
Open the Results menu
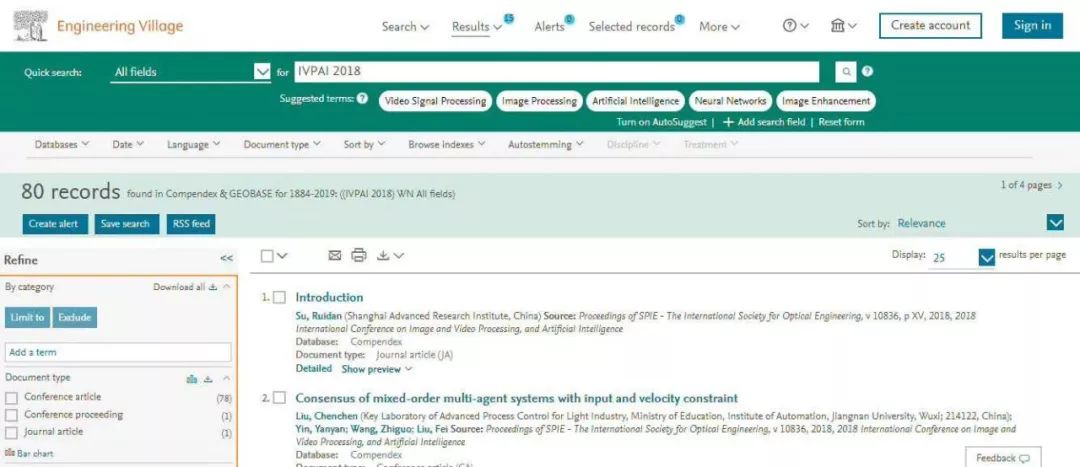[x=477, y=27]
